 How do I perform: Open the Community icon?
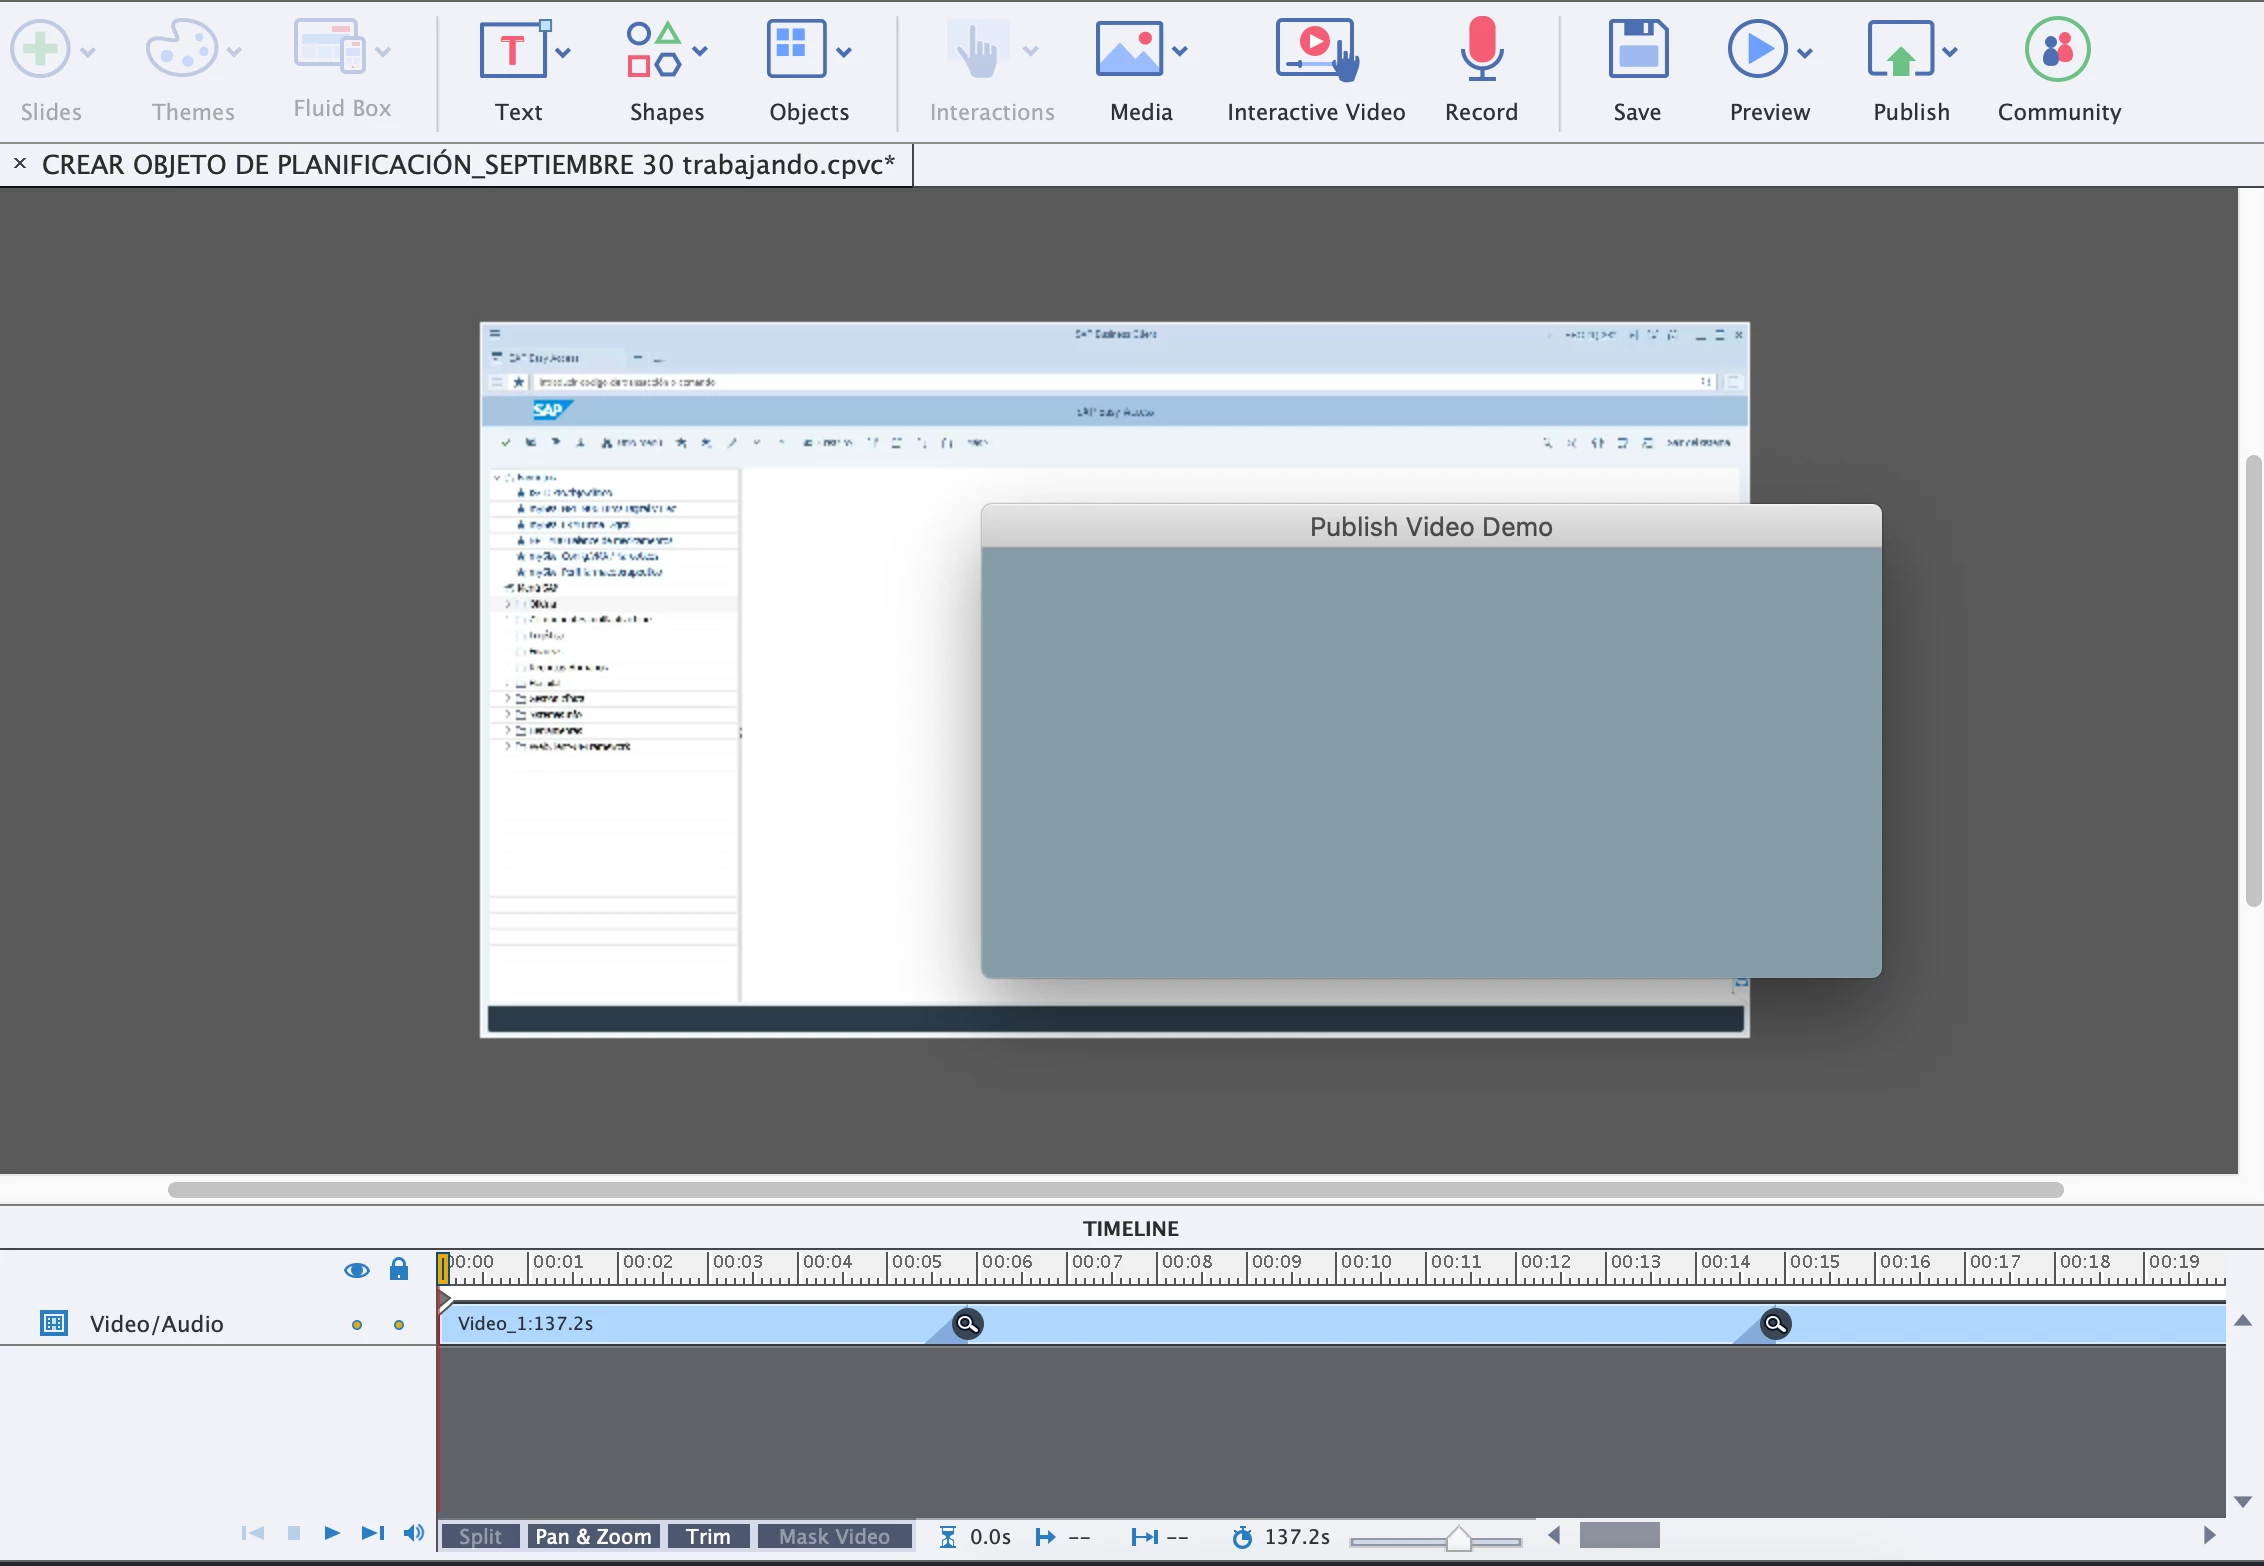(x=2057, y=50)
